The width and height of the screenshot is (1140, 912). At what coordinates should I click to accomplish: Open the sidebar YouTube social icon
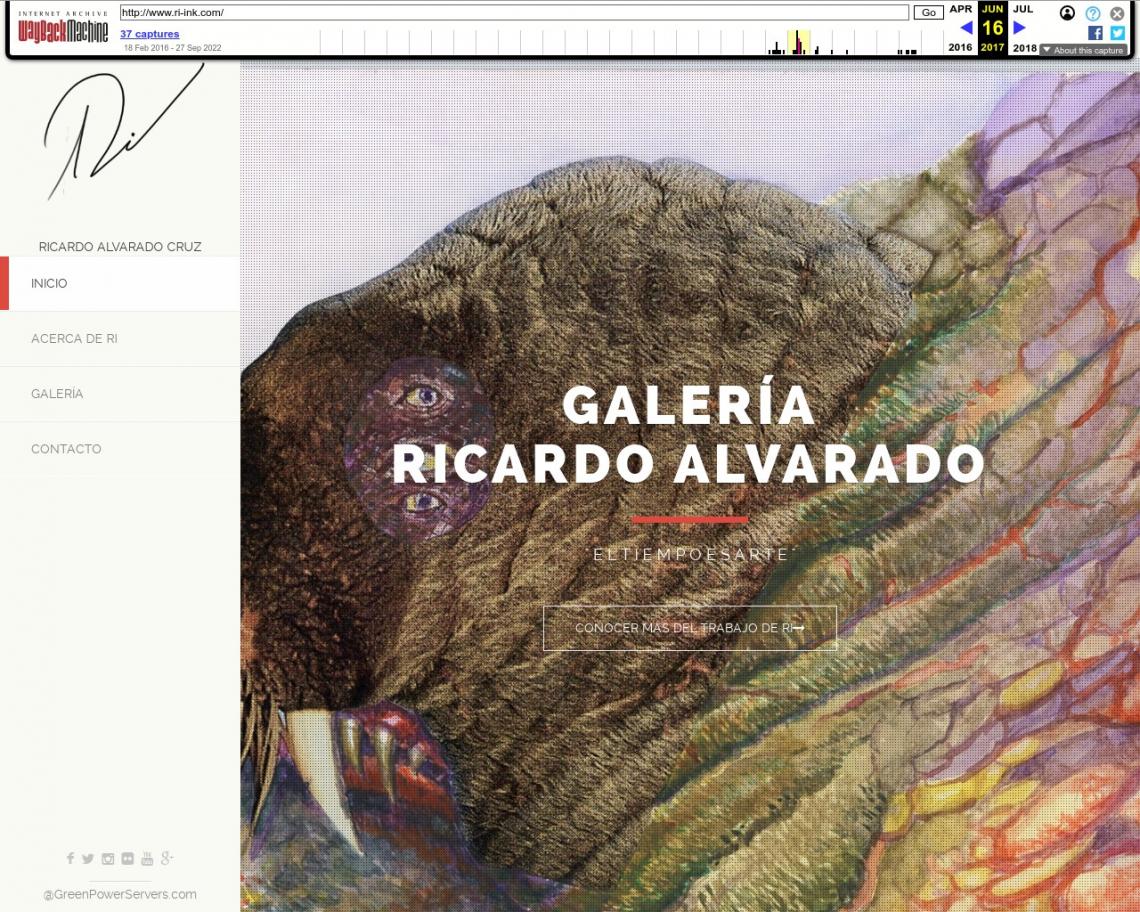click(147, 859)
